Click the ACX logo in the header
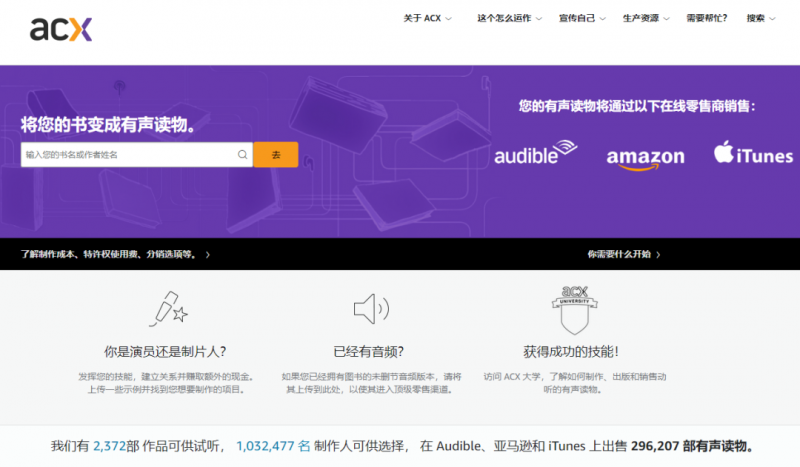800x467 pixels. point(61,29)
